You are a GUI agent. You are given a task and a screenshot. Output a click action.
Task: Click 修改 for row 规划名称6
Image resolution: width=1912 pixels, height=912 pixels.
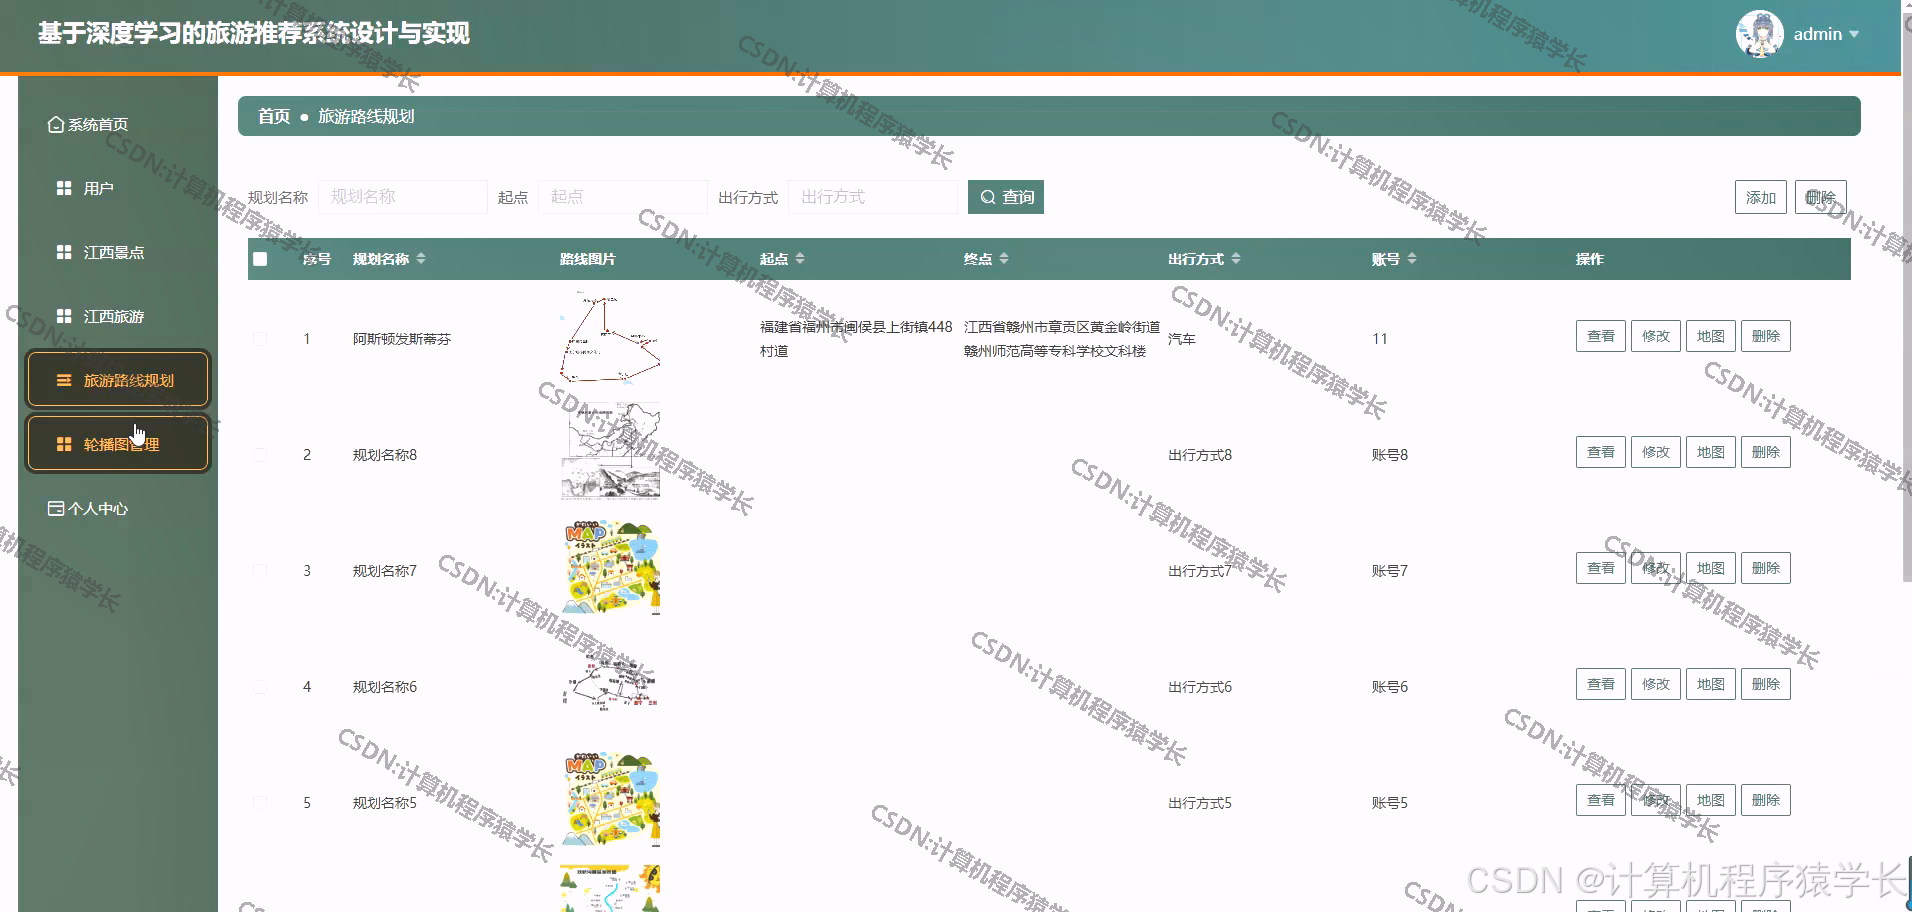pyautogui.click(x=1656, y=684)
